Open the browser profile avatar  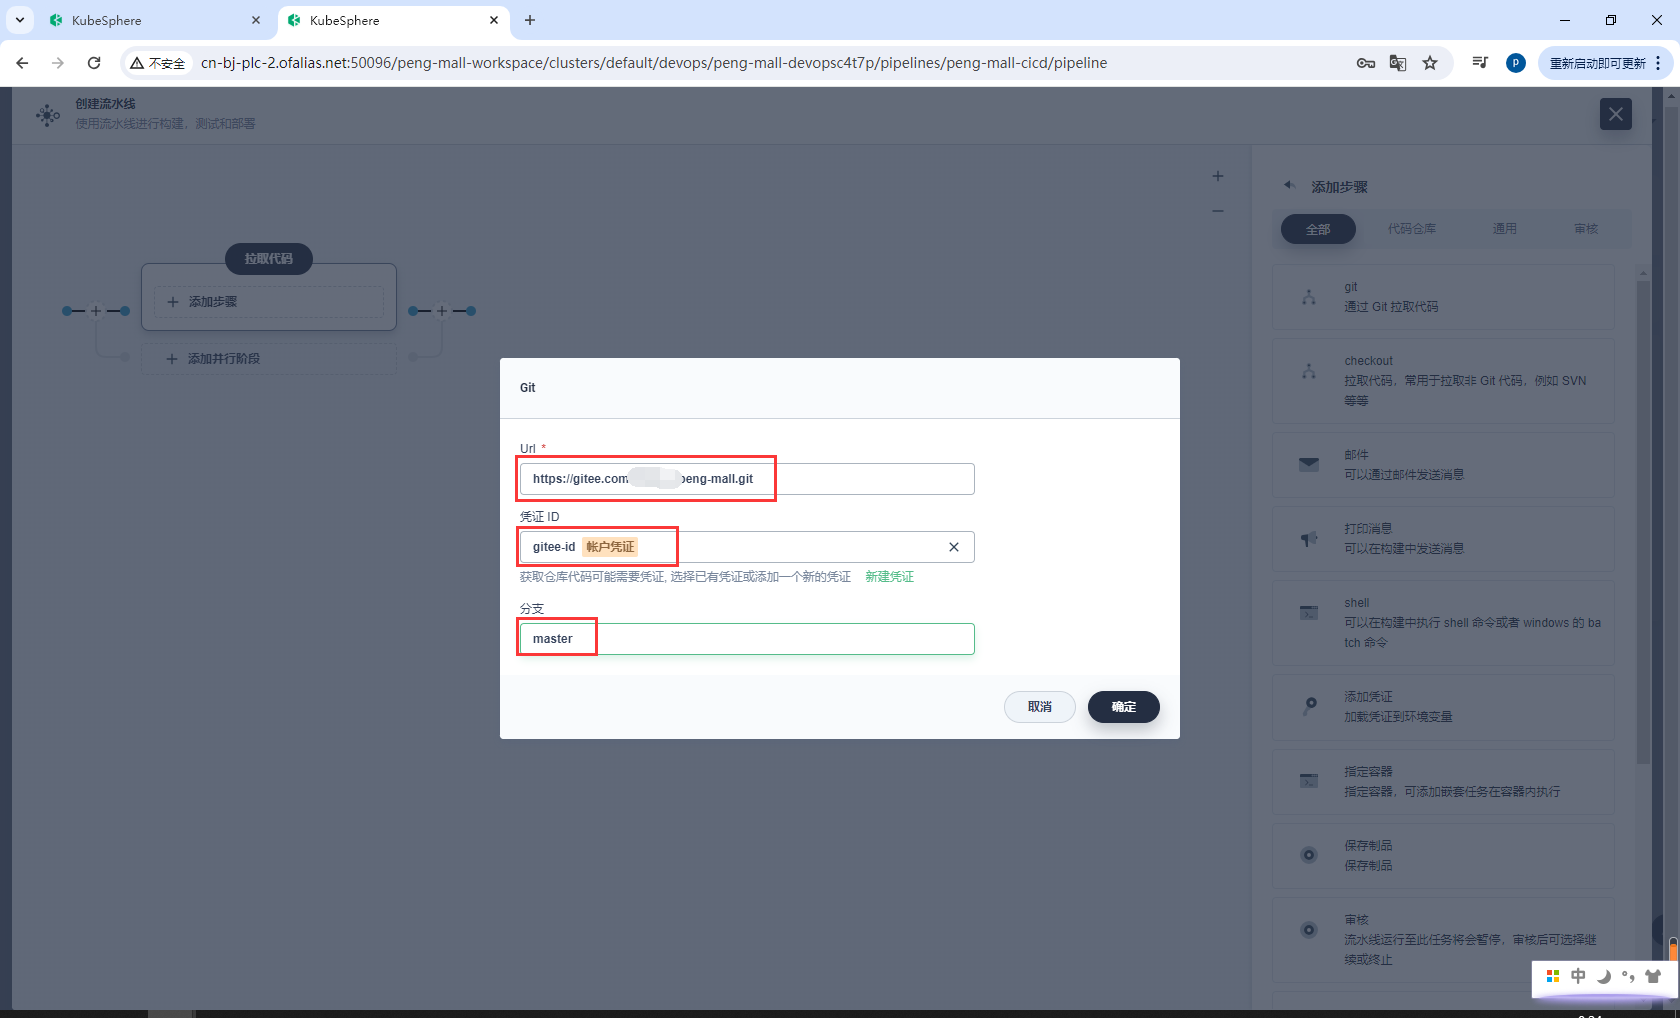click(1516, 63)
